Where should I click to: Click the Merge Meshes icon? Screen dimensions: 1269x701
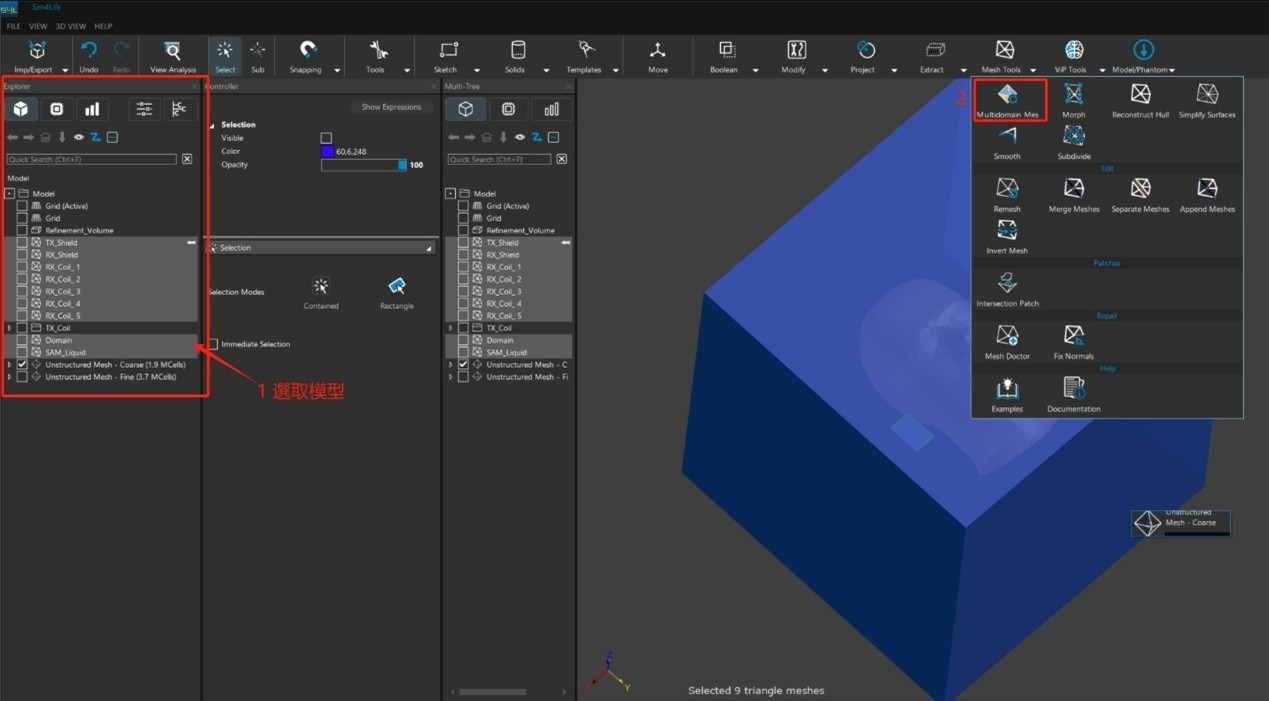(x=1073, y=190)
